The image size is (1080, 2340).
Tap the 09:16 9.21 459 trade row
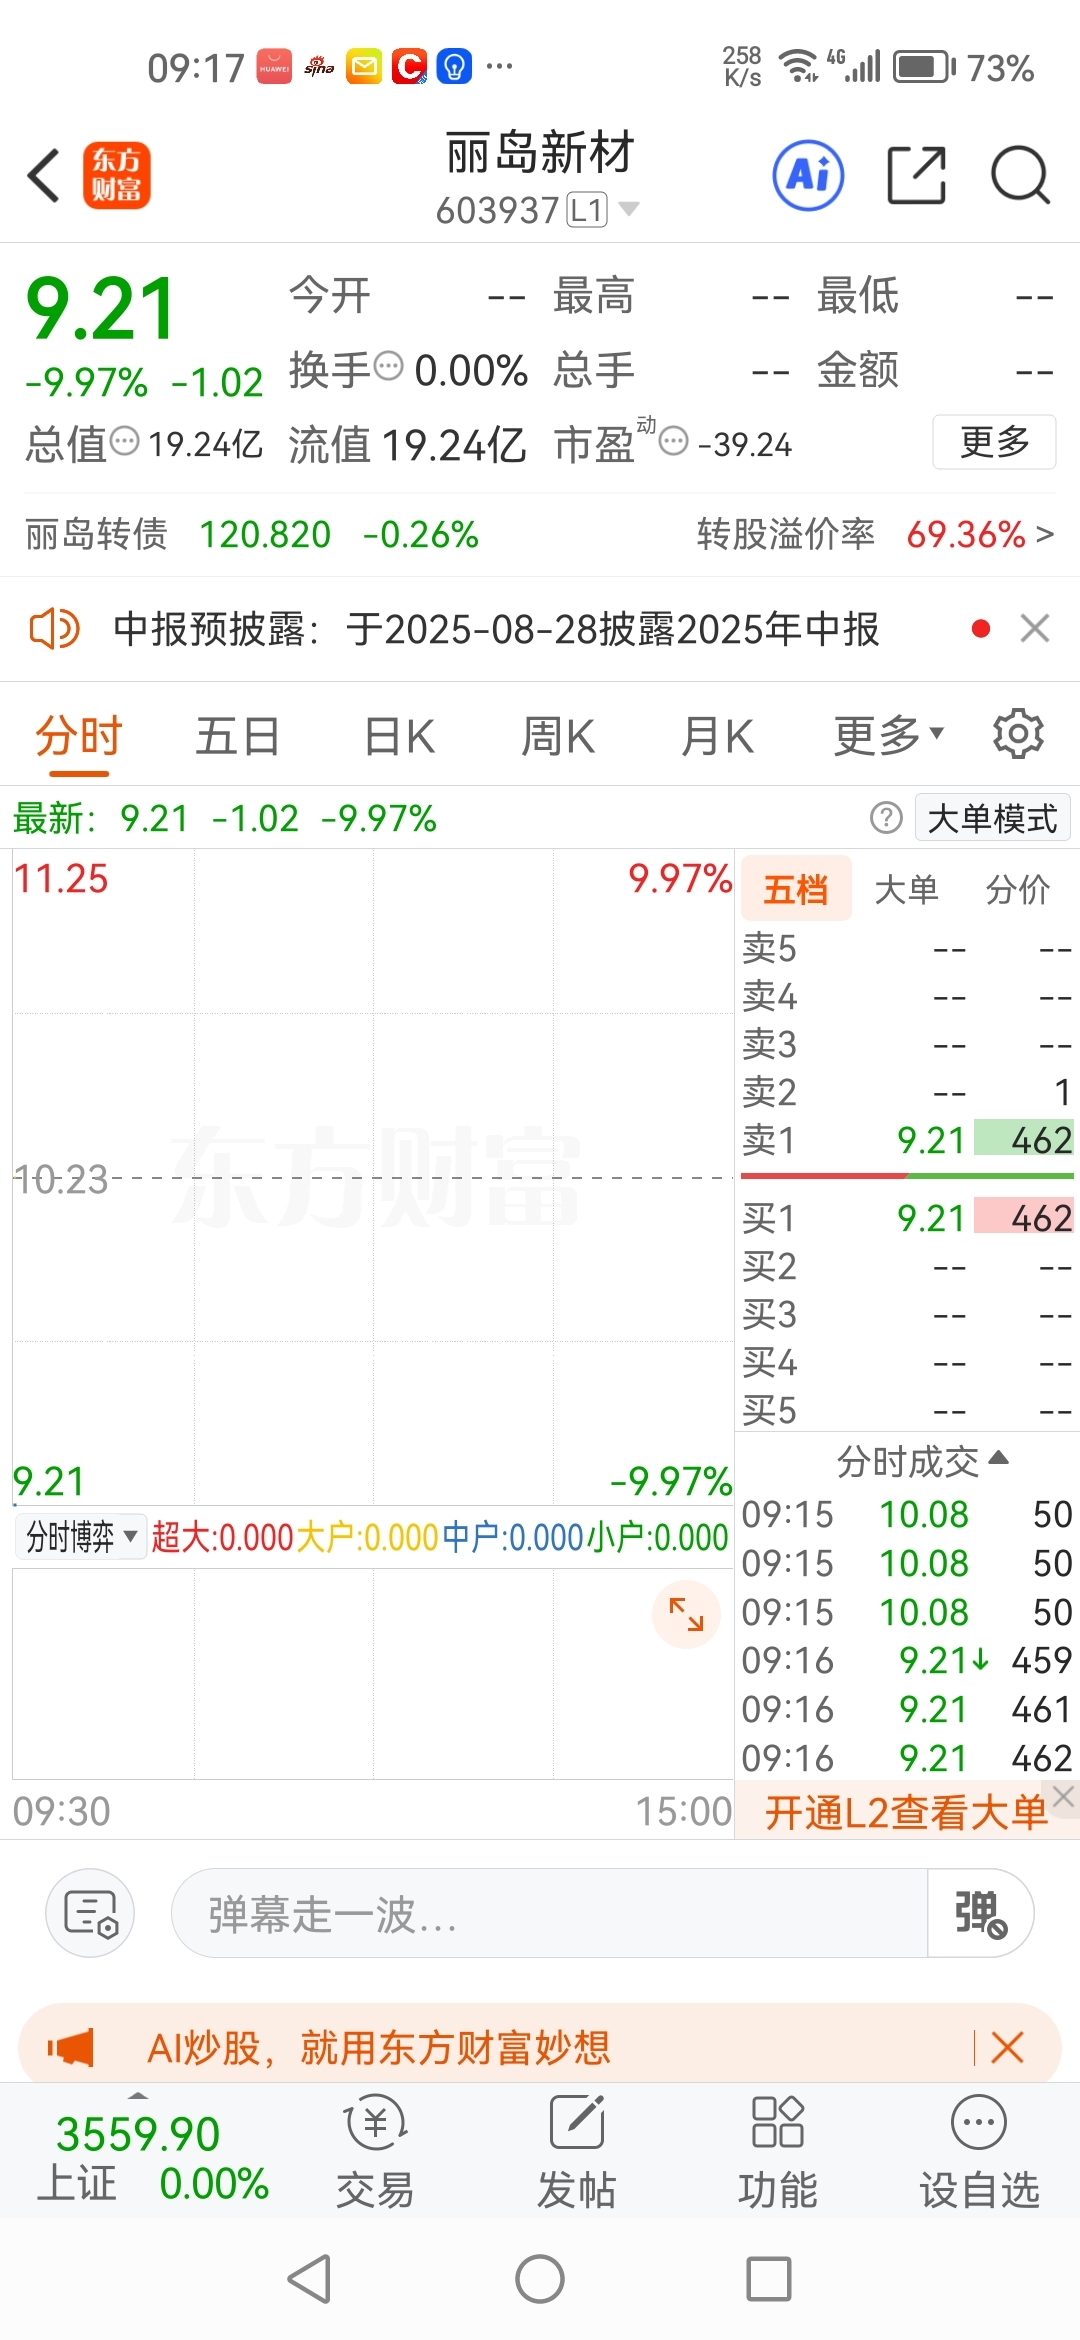coord(907,1661)
